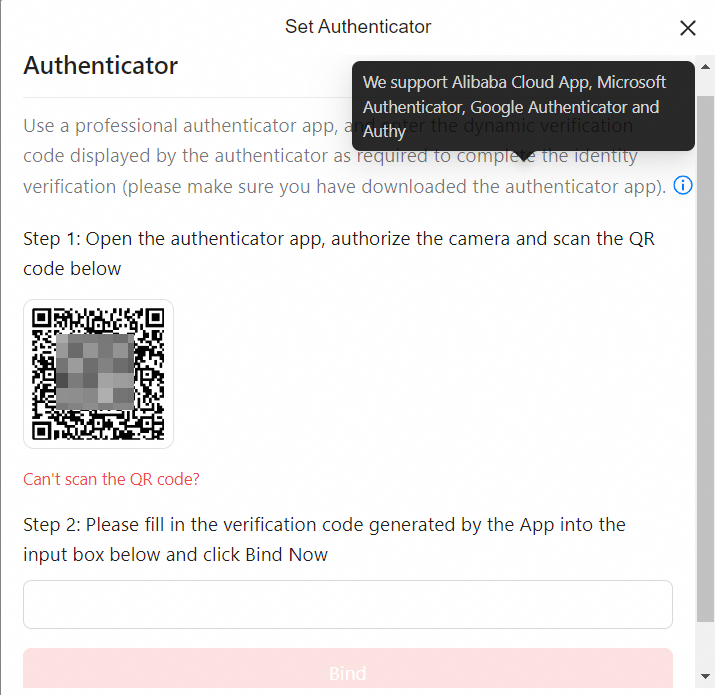Click the tooltip's downward pointer arrow
The image size is (715, 695).
524,156
